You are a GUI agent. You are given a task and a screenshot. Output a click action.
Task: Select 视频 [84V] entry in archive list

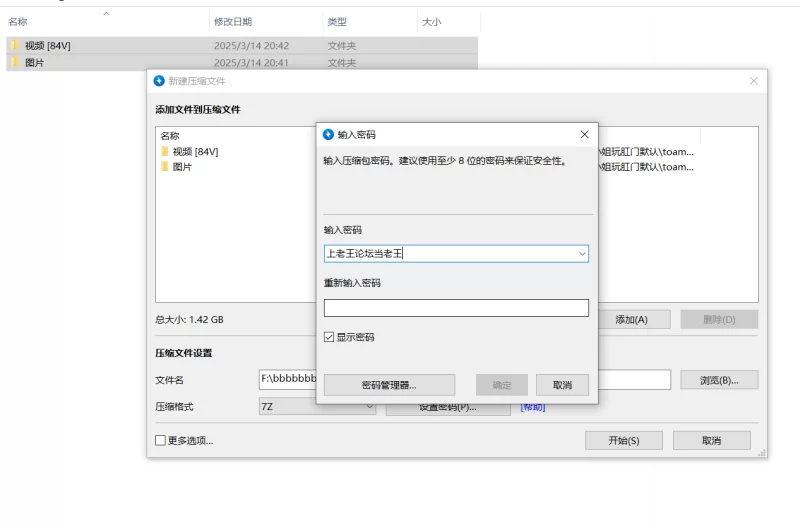pyautogui.click(x=195, y=152)
